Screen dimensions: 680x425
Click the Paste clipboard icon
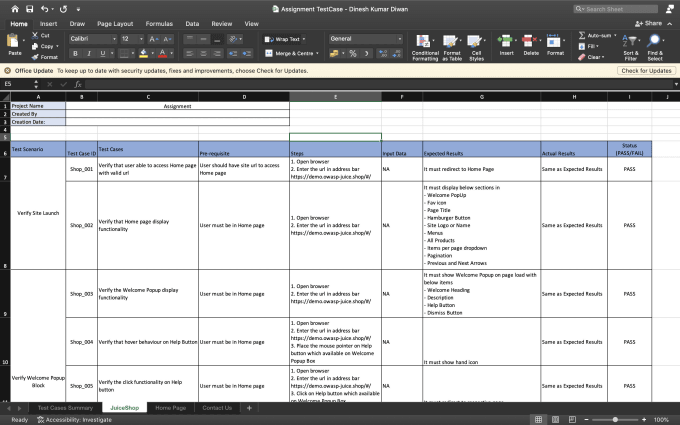tap(13, 40)
